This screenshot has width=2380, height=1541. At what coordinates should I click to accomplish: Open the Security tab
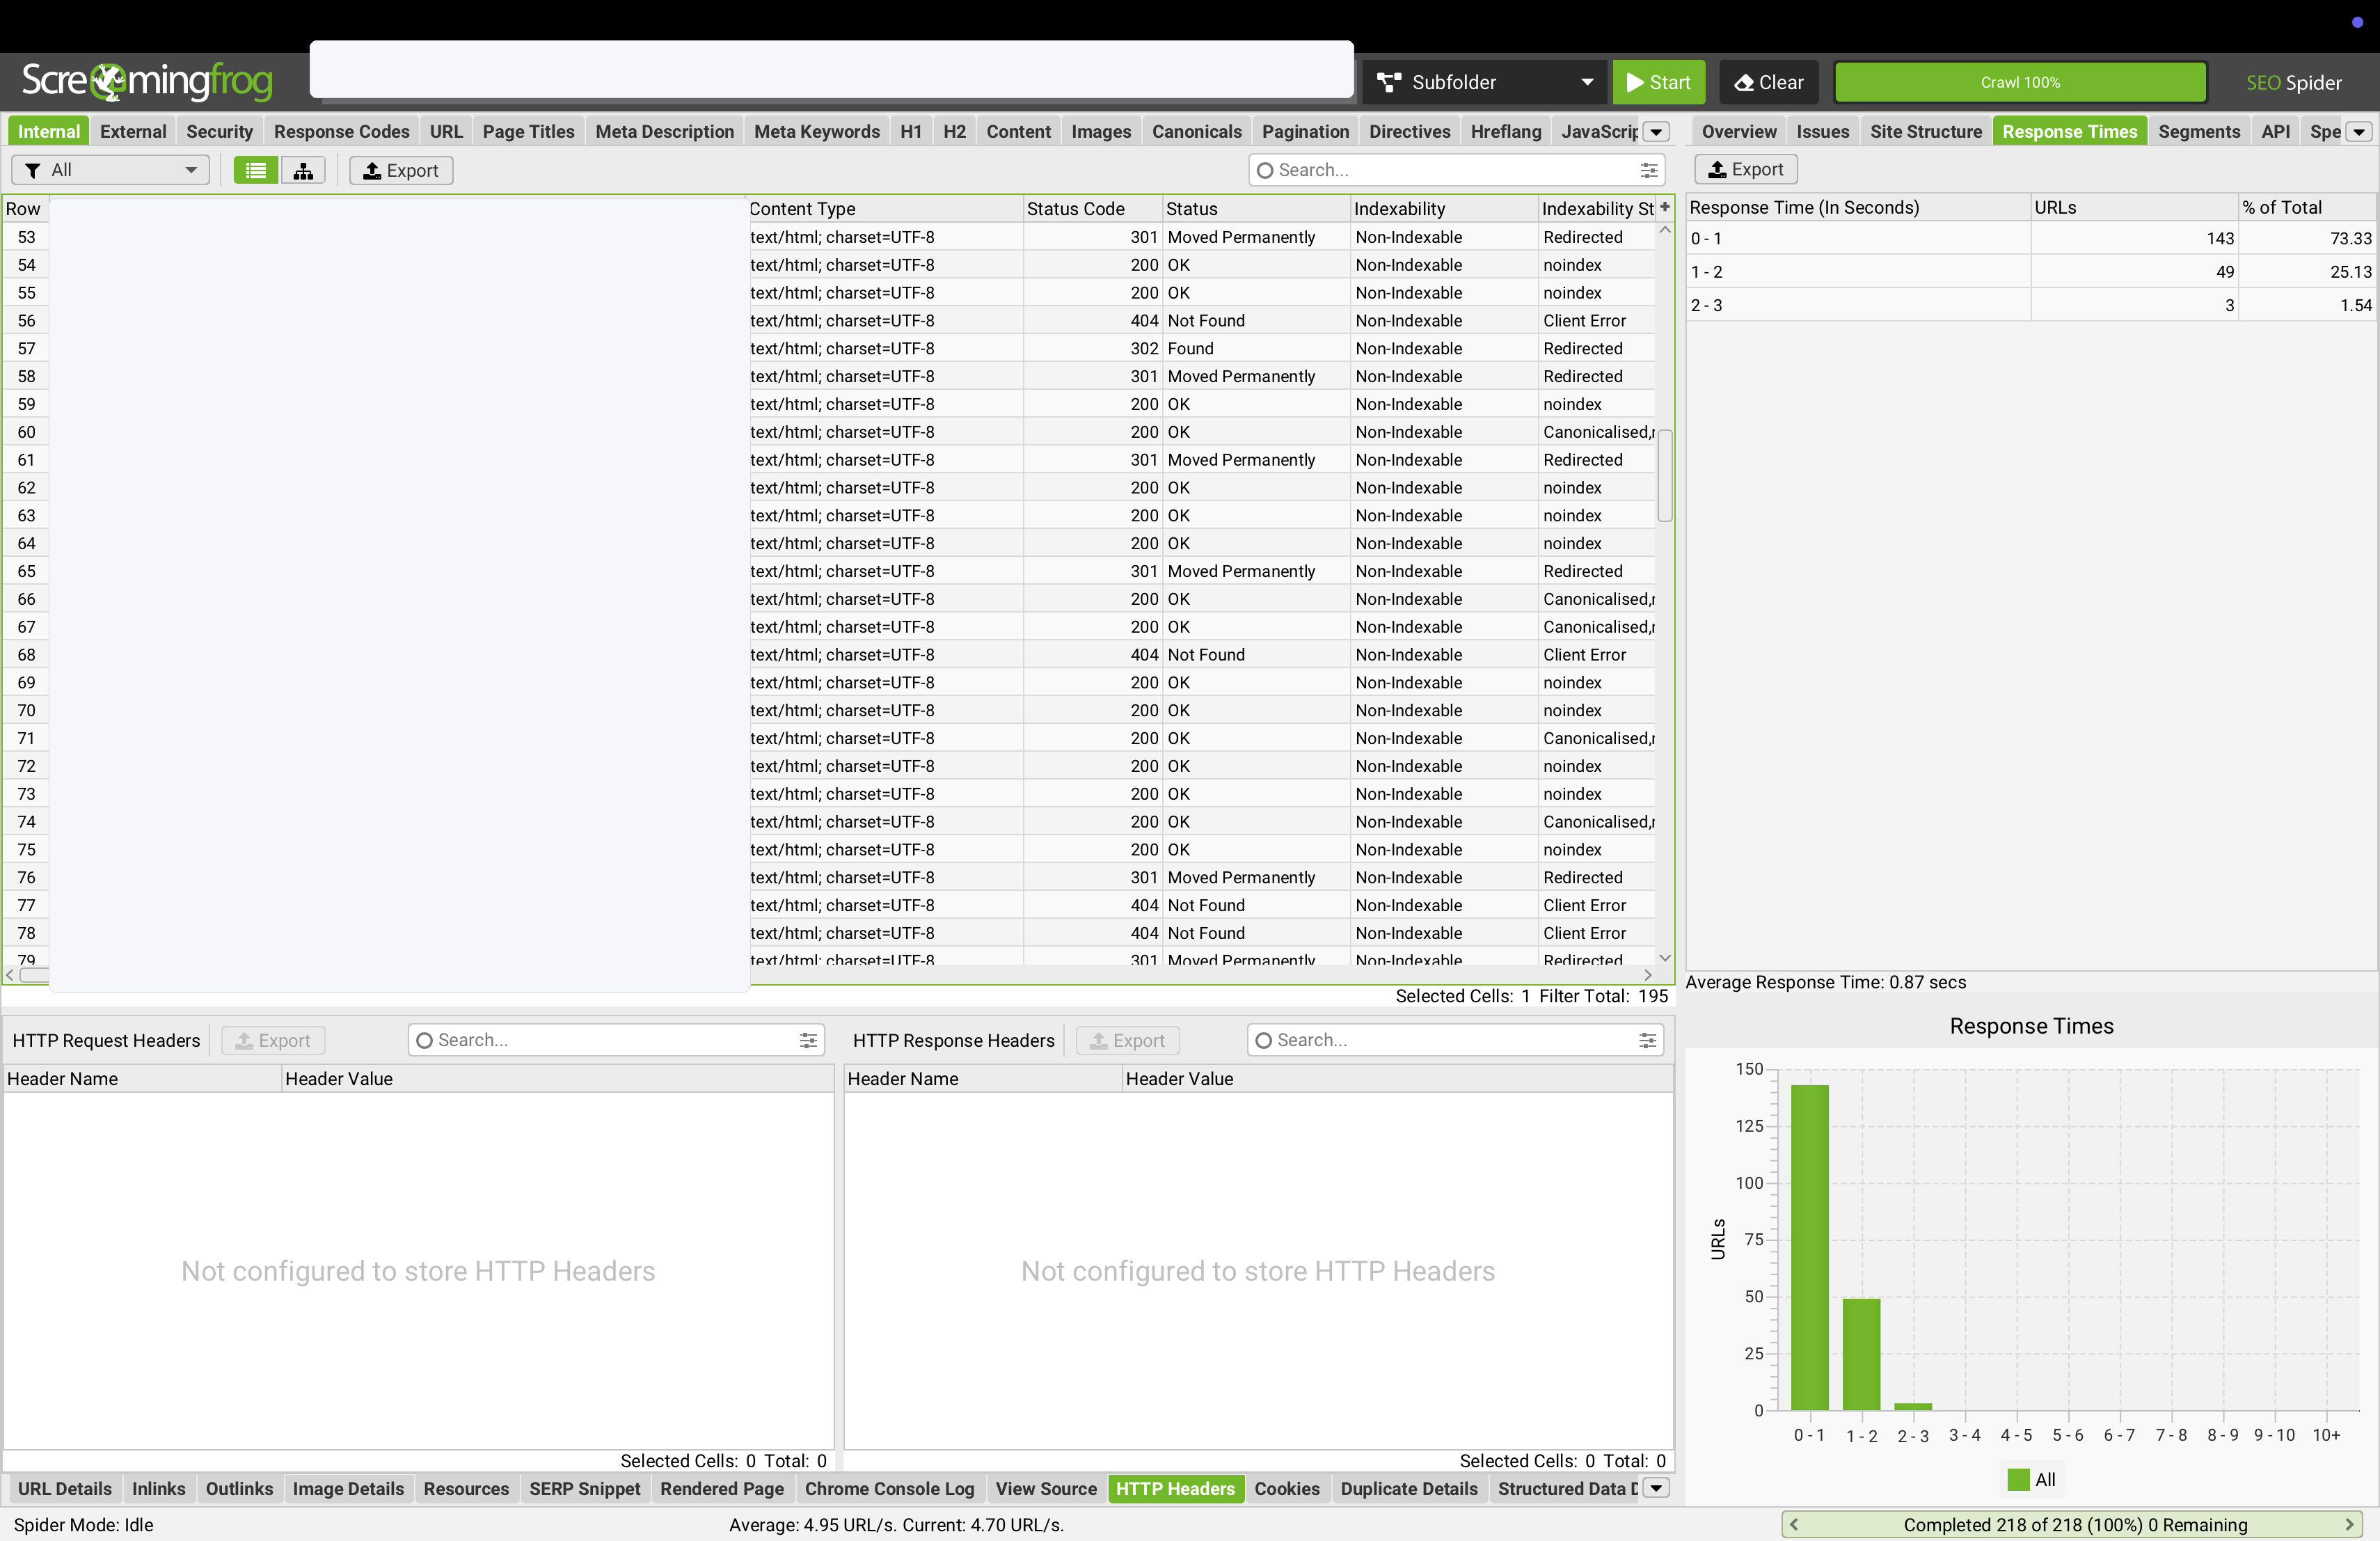point(219,131)
